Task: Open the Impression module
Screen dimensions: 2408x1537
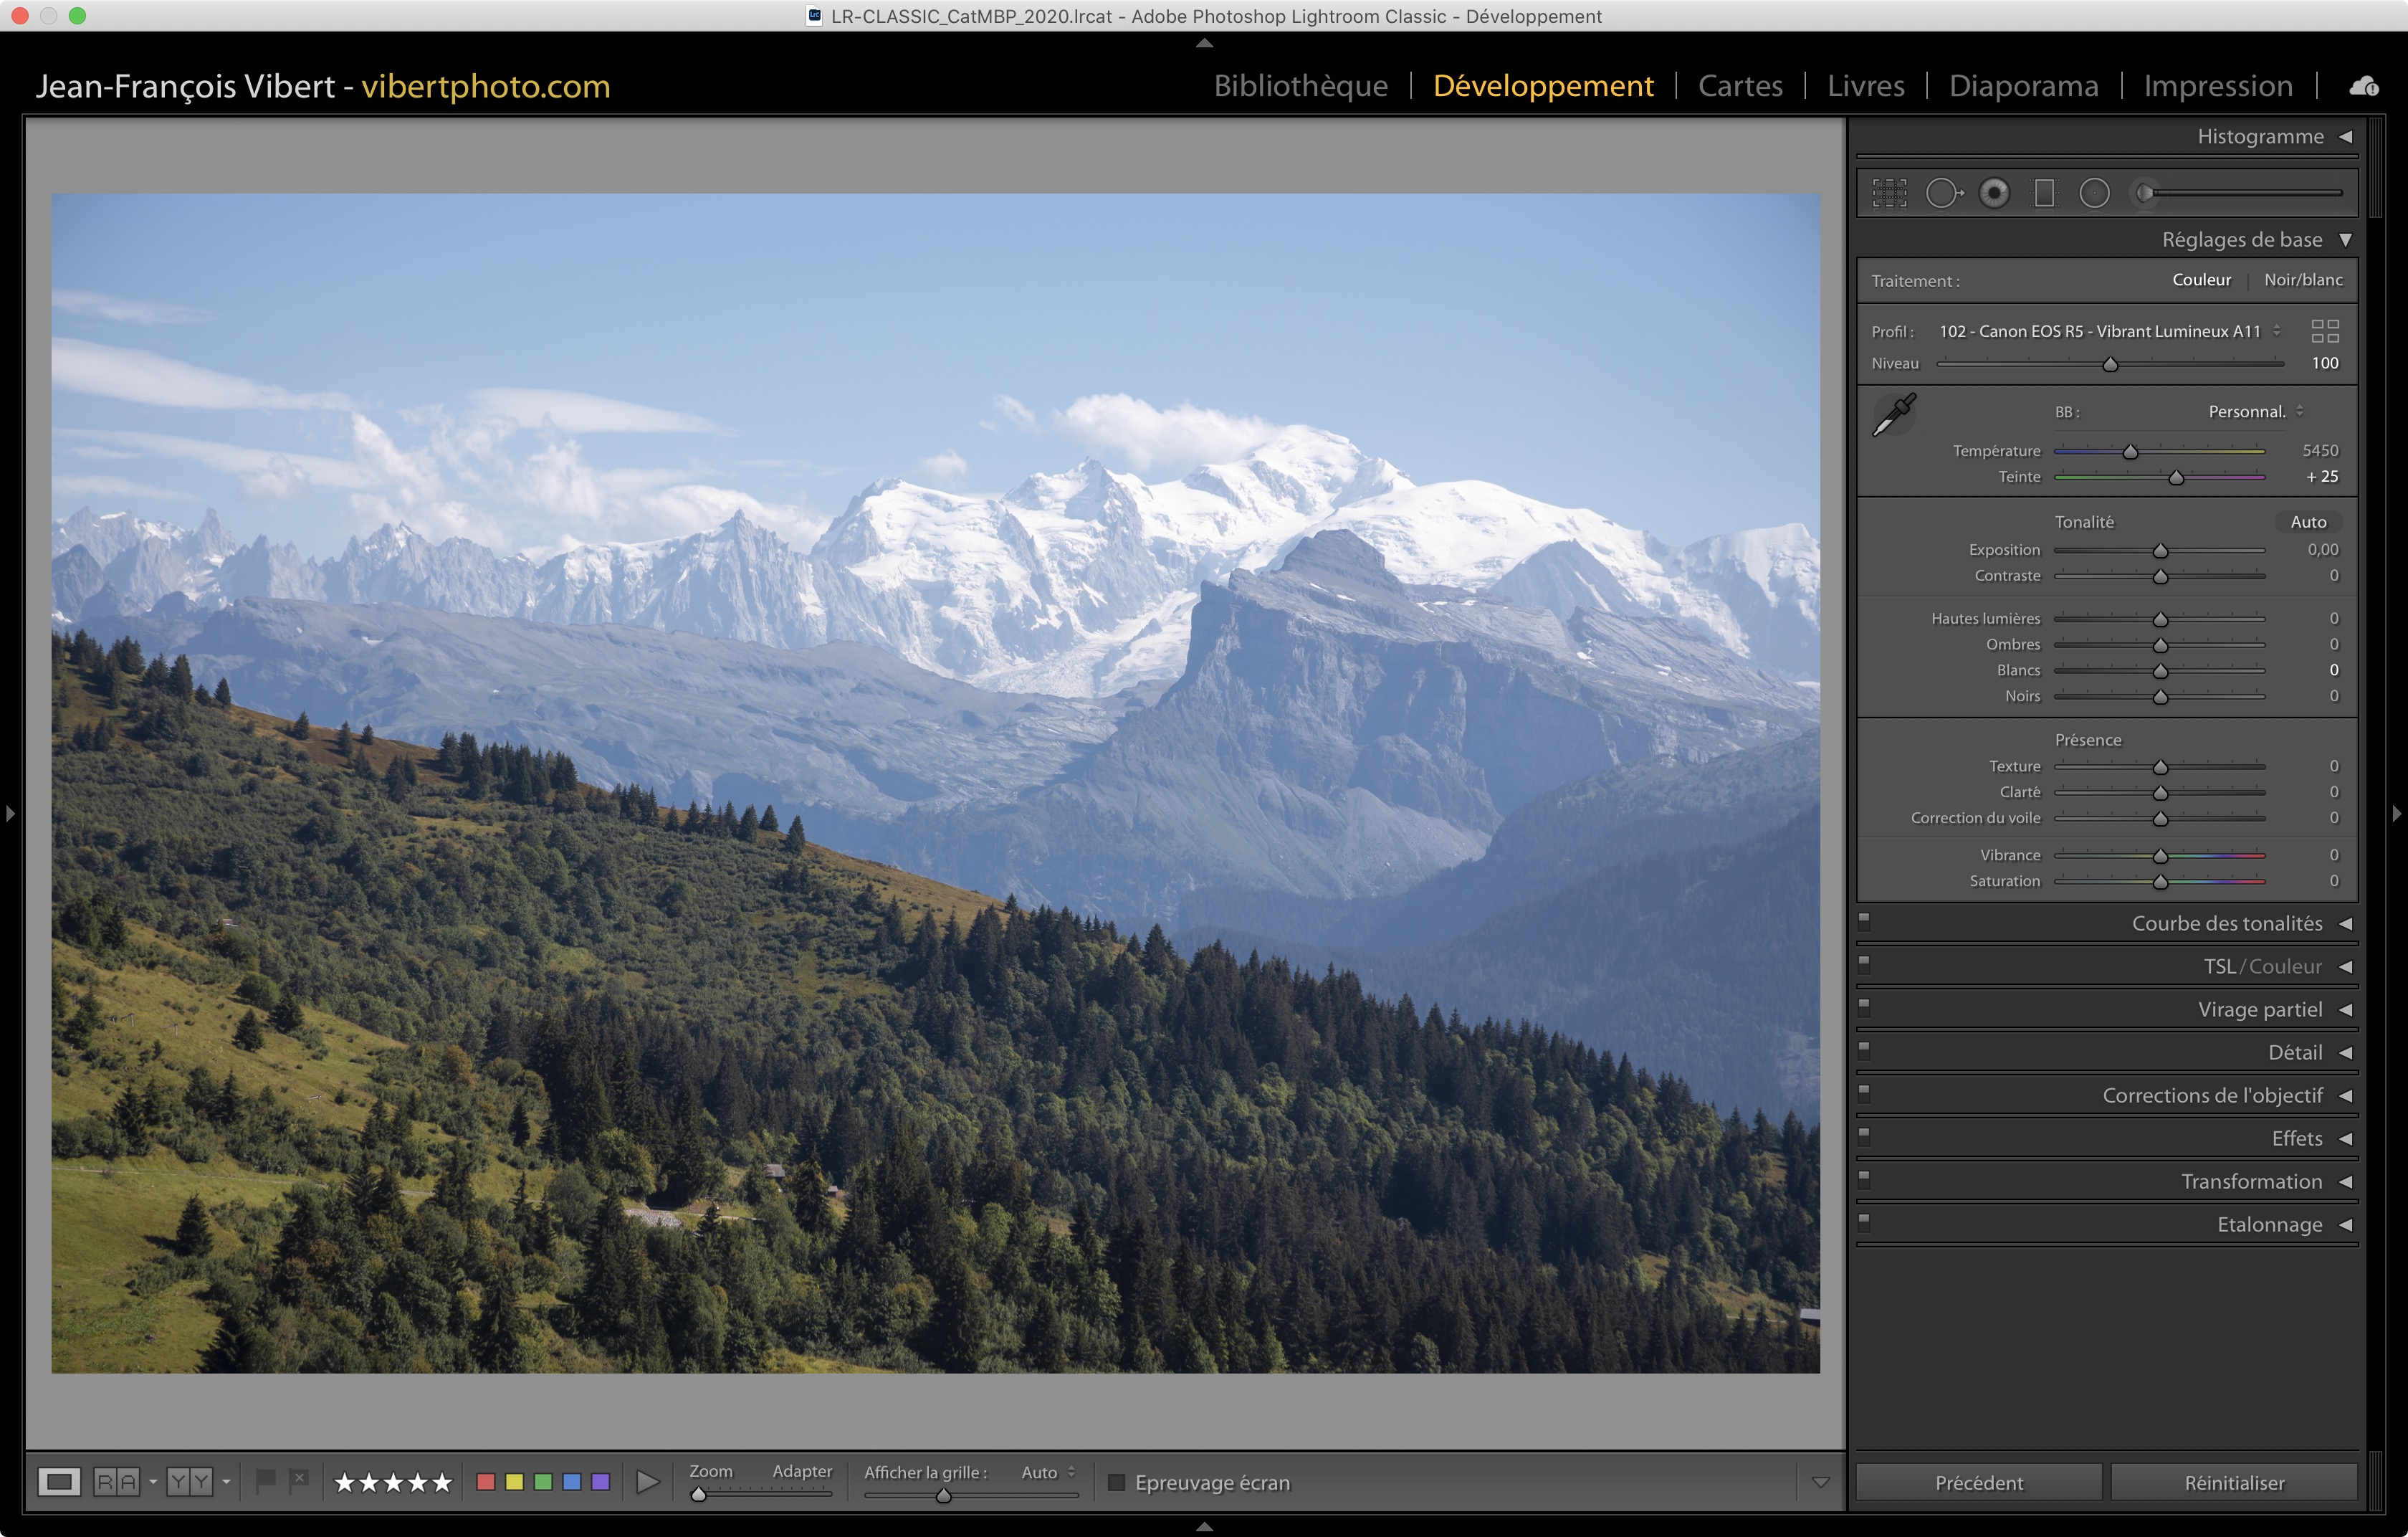Action: 2217,86
